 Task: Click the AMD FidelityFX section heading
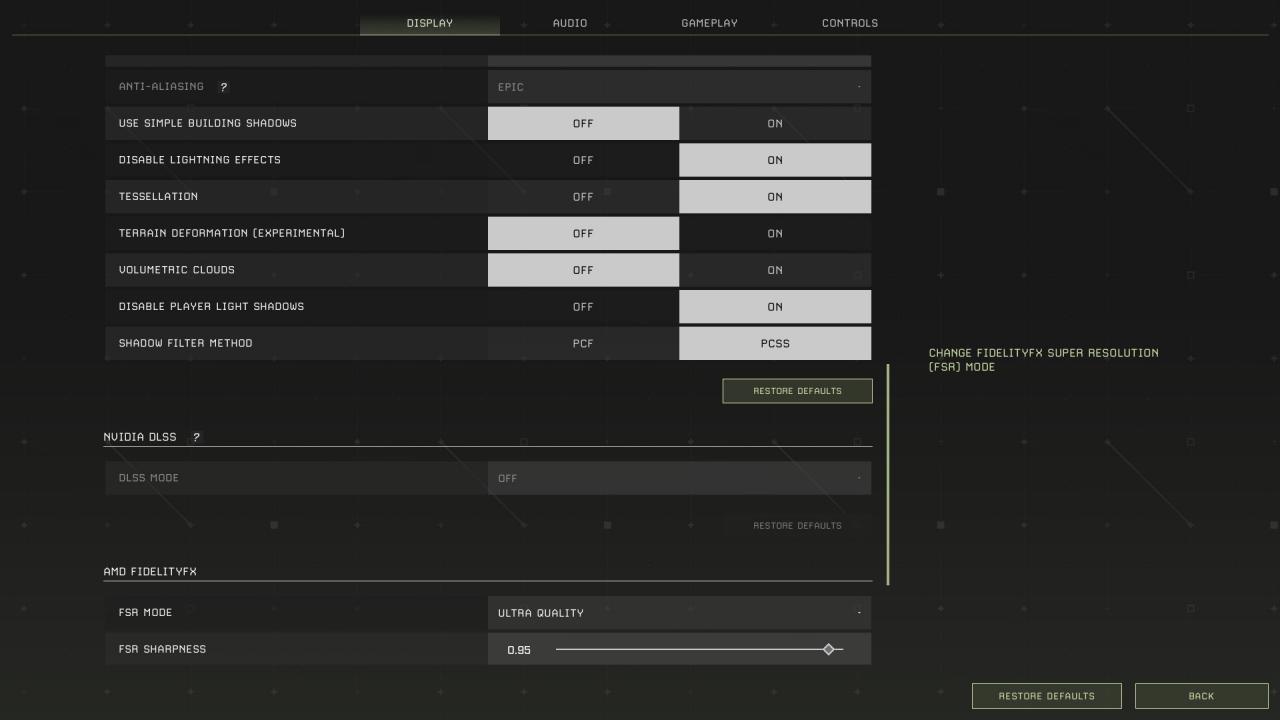pos(150,572)
